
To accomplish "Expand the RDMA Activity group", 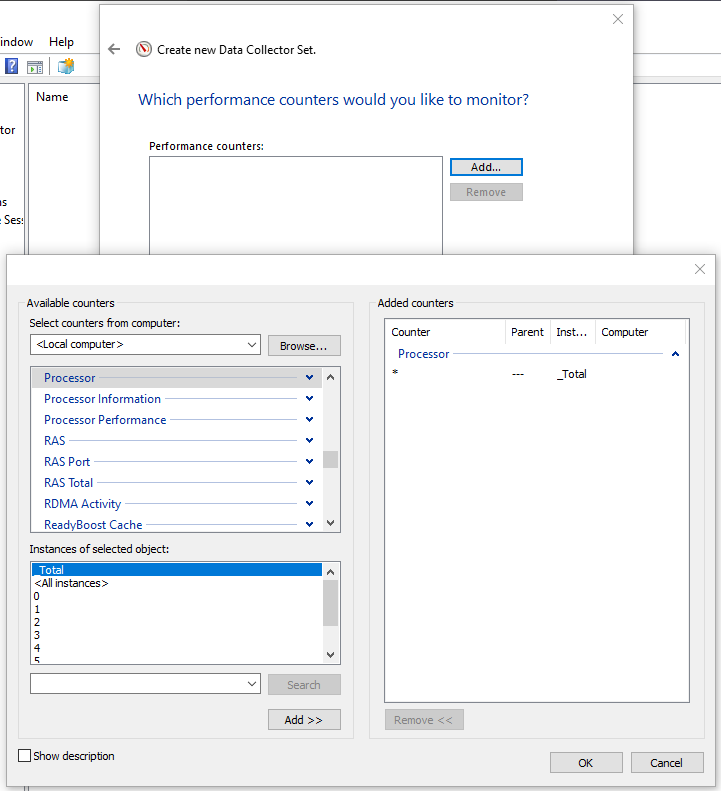I will point(309,503).
